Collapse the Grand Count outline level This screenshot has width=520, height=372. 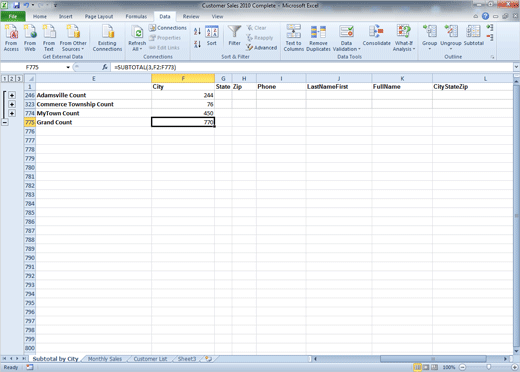tap(5, 122)
